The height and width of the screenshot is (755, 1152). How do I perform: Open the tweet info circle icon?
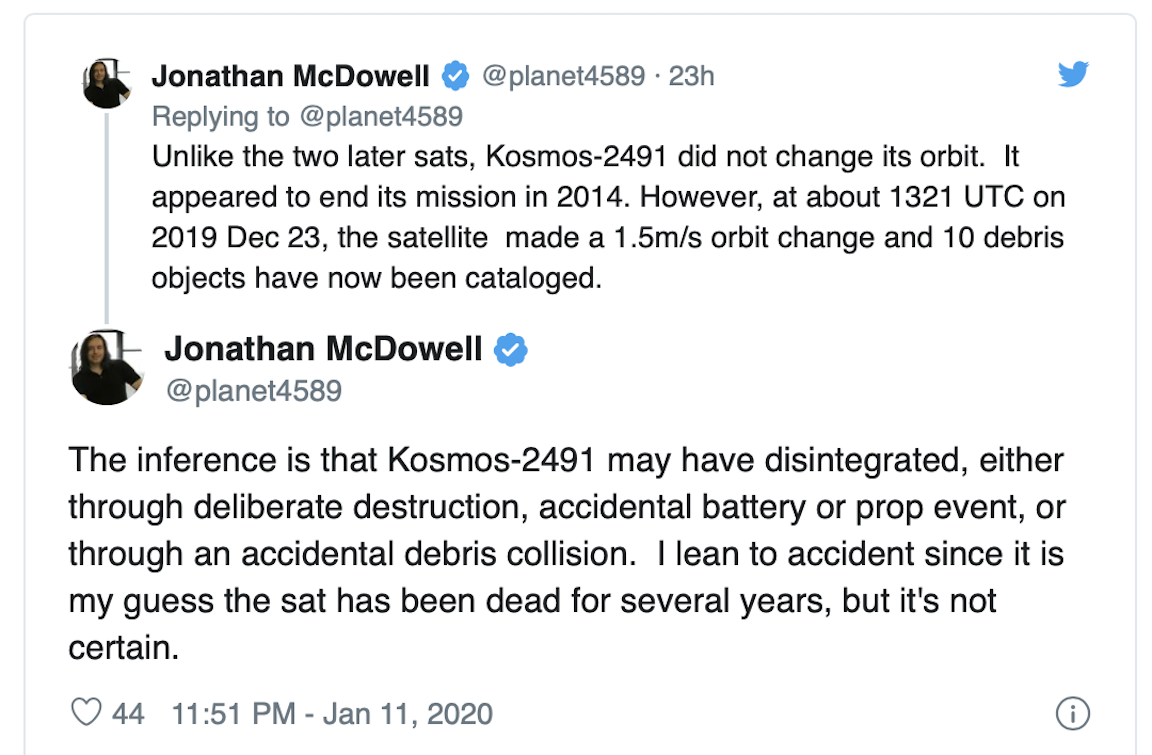tap(1072, 713)
